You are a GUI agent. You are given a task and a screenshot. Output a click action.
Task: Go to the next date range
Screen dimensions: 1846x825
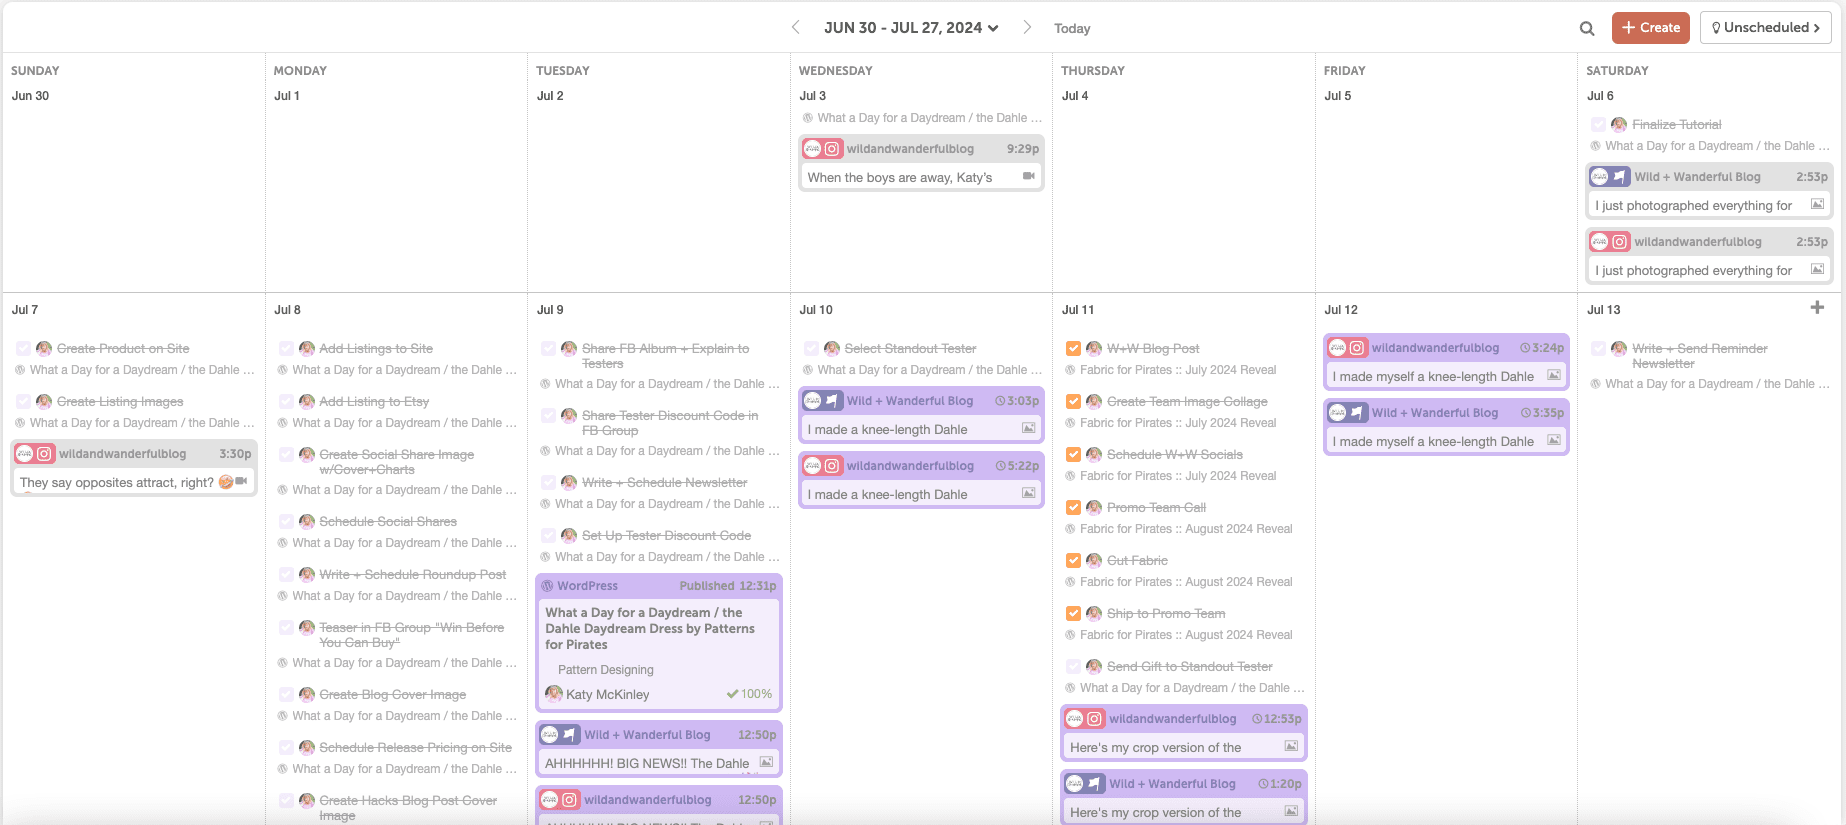tap(1027, 28)
